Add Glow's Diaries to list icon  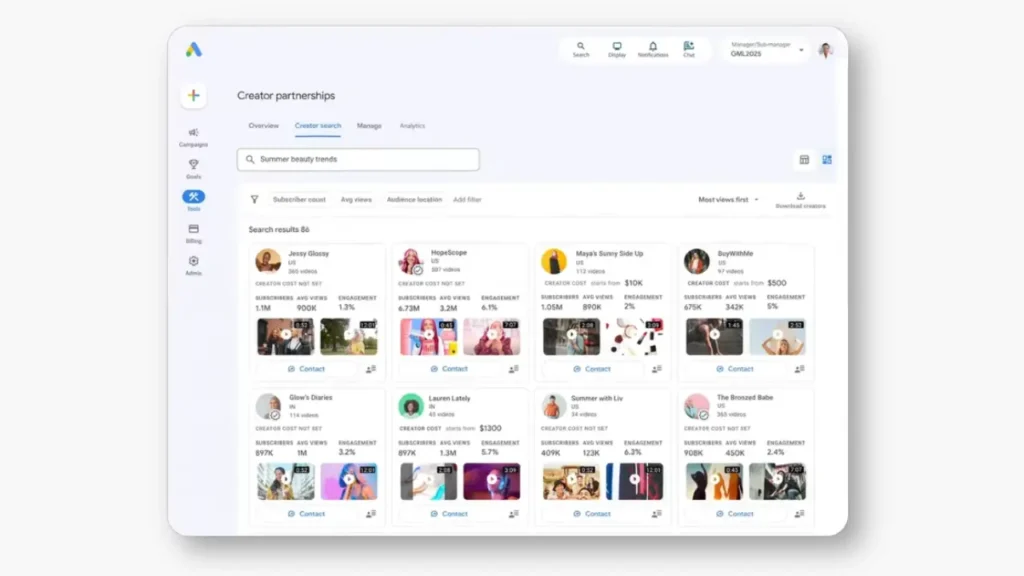pos(371,514)
